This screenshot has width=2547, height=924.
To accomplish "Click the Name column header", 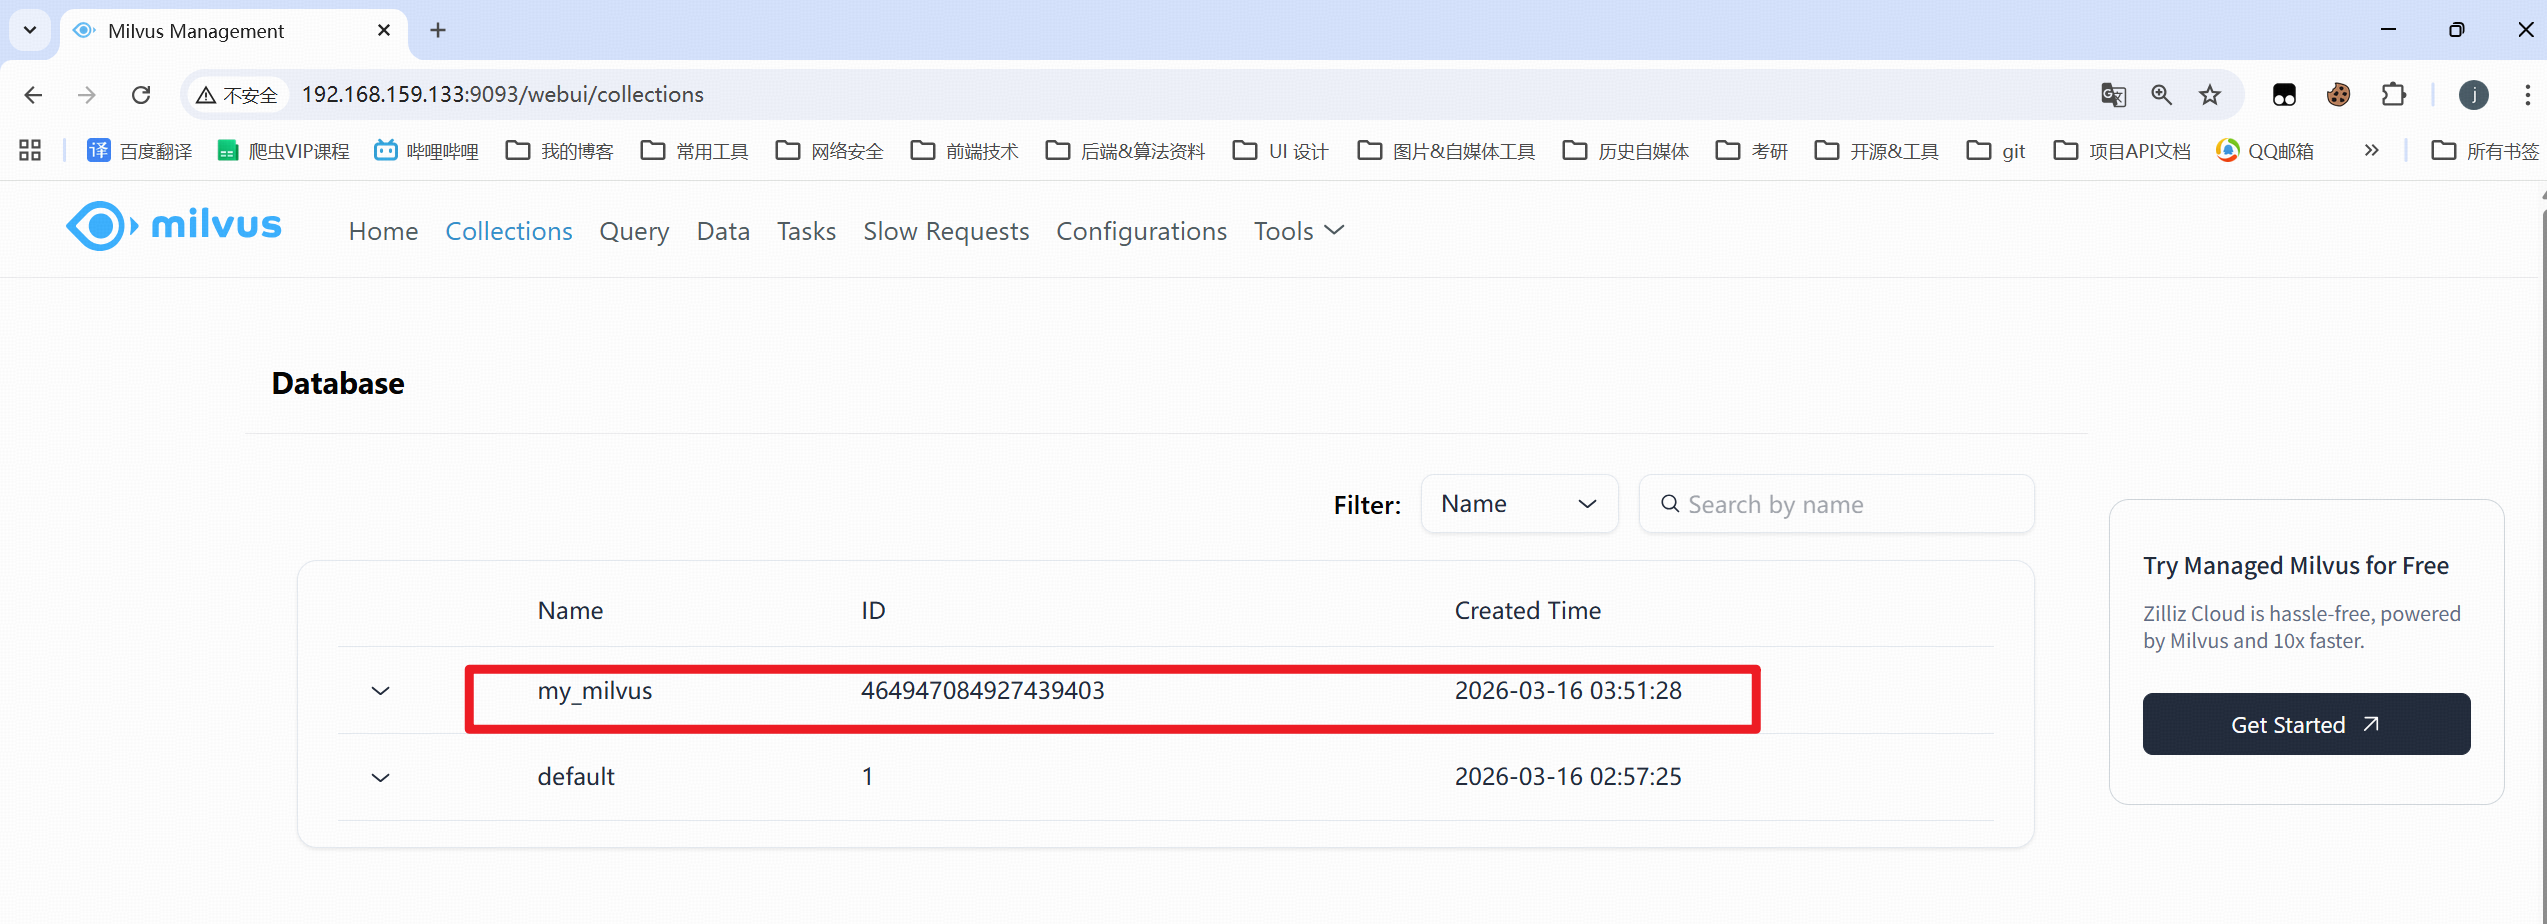I will pyautogui.click(x=570, y=611).
